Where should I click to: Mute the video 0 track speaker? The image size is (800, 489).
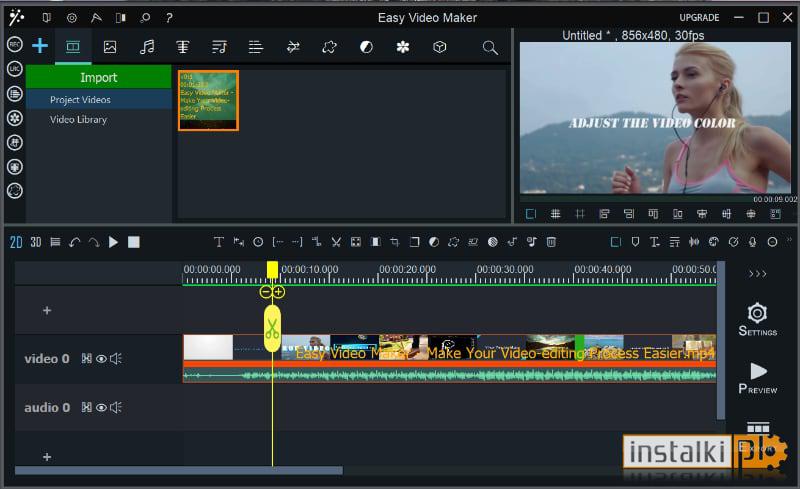click(x=116, y=359)
